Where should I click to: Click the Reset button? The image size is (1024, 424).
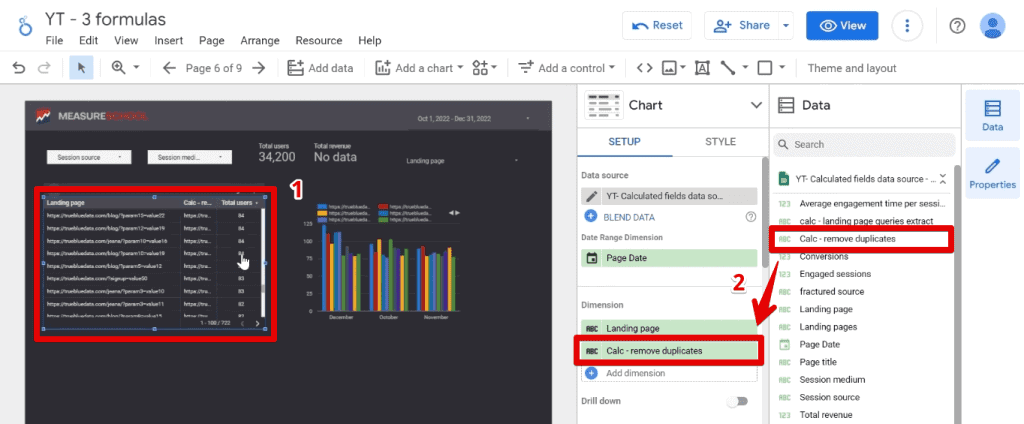click(658, 25)
